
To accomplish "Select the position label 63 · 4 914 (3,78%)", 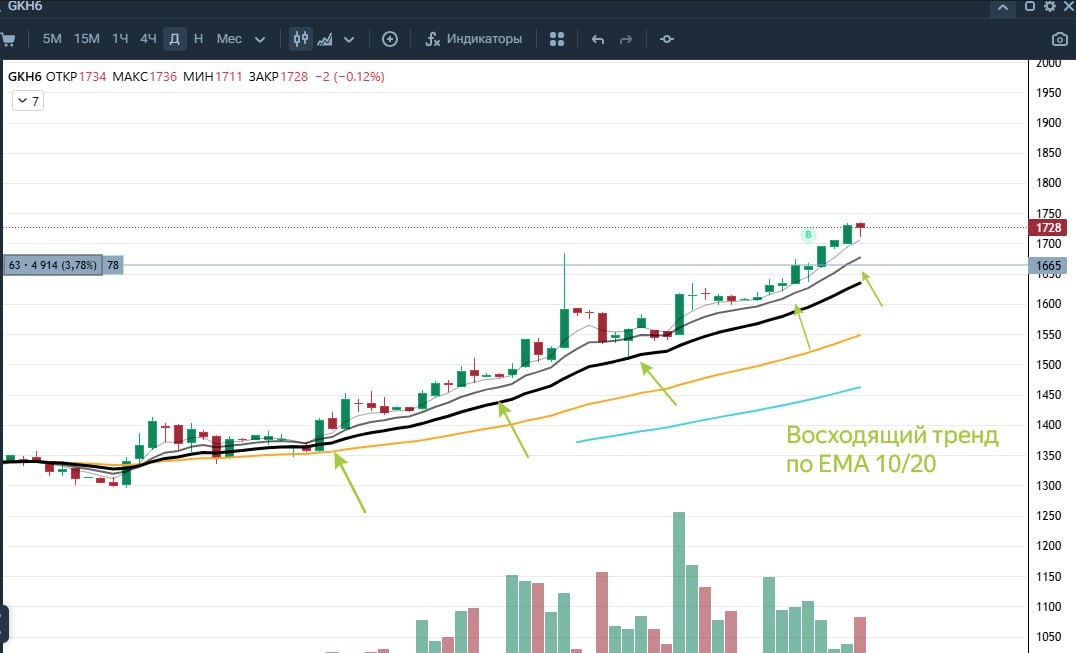I will point(53,265).
